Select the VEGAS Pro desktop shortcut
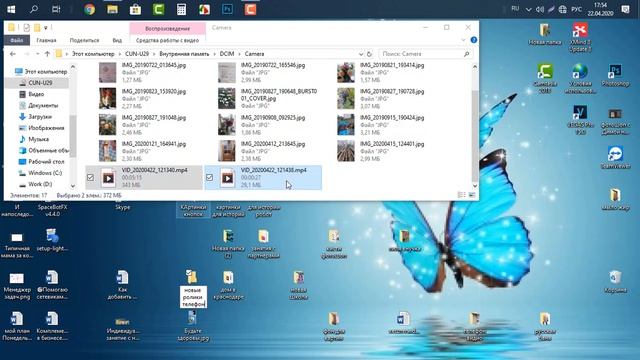640x360 pixels. pyautogui.click(x=580, y=120)
